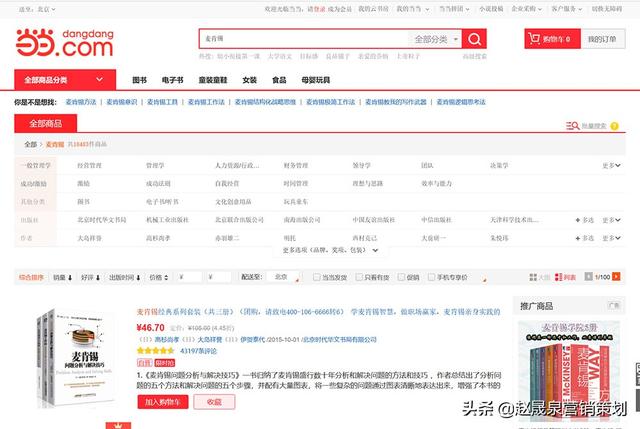Open the 童装童鞋 nav item
This screenshot has height=429, width=640.
point(213,80)
